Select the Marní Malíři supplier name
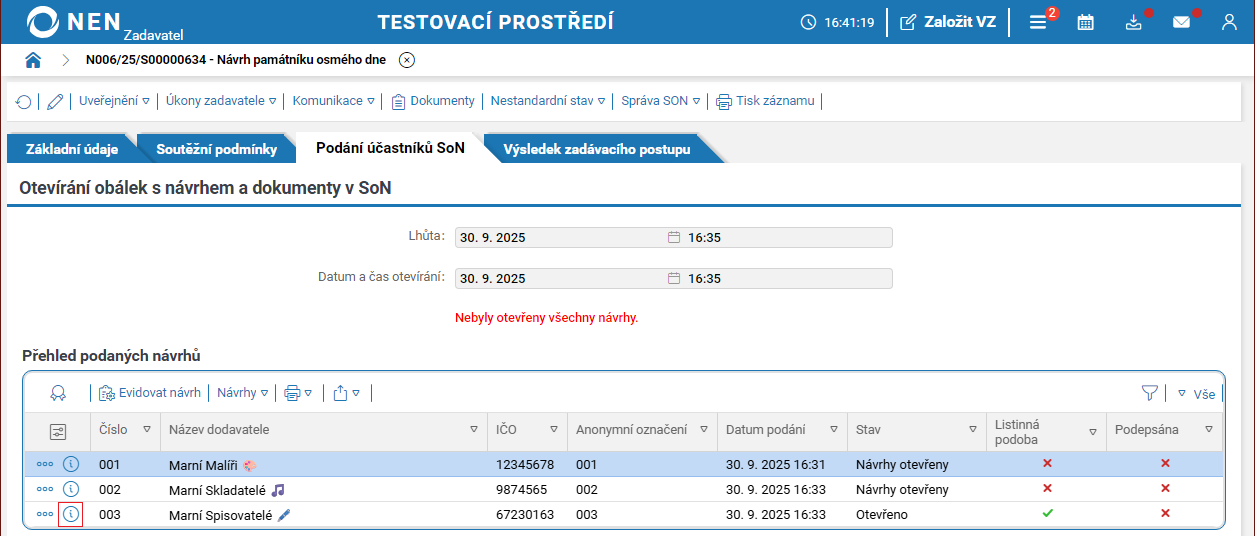The image size is (1255, 536). [x=203, y=465]
